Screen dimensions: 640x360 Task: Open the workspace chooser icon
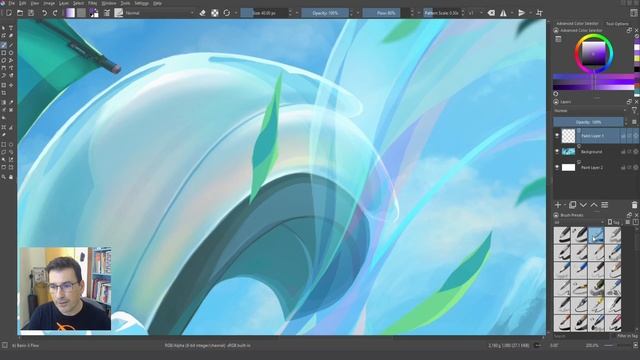point(634,13)
